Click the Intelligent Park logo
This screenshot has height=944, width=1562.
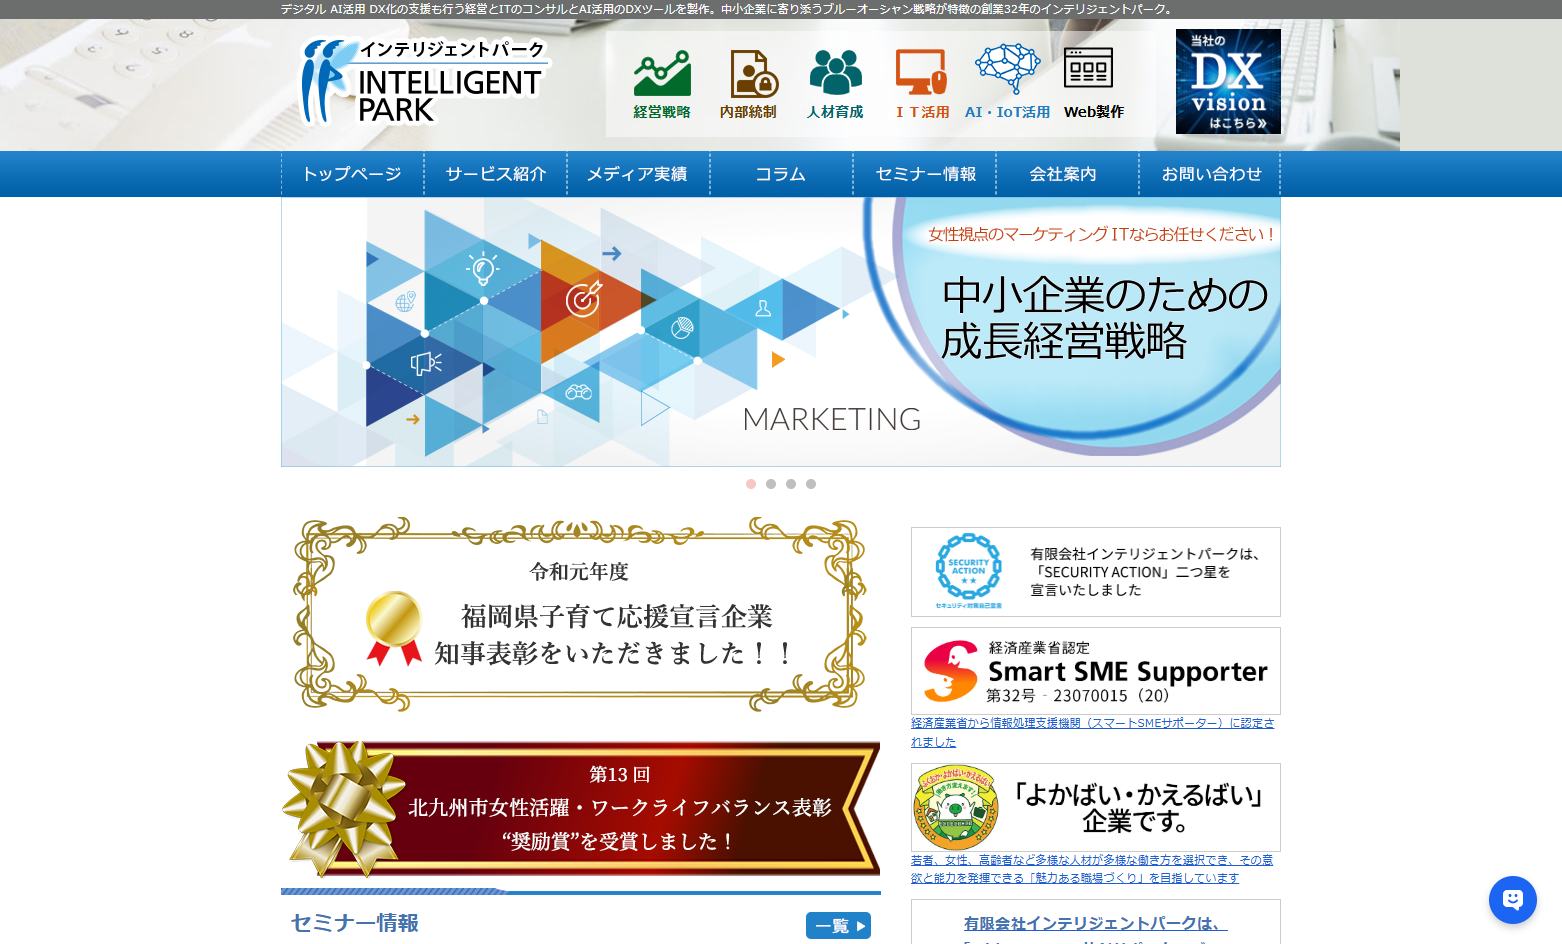pyautogui.click(x=420, y=80)
